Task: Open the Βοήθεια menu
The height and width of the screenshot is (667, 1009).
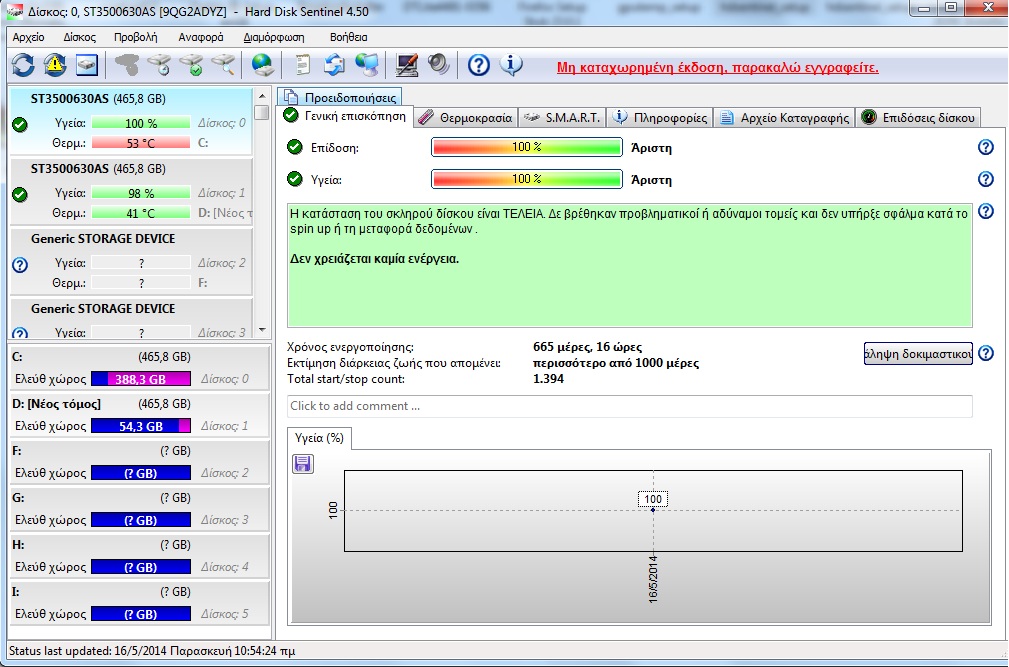Action: [x=348, y=37]
